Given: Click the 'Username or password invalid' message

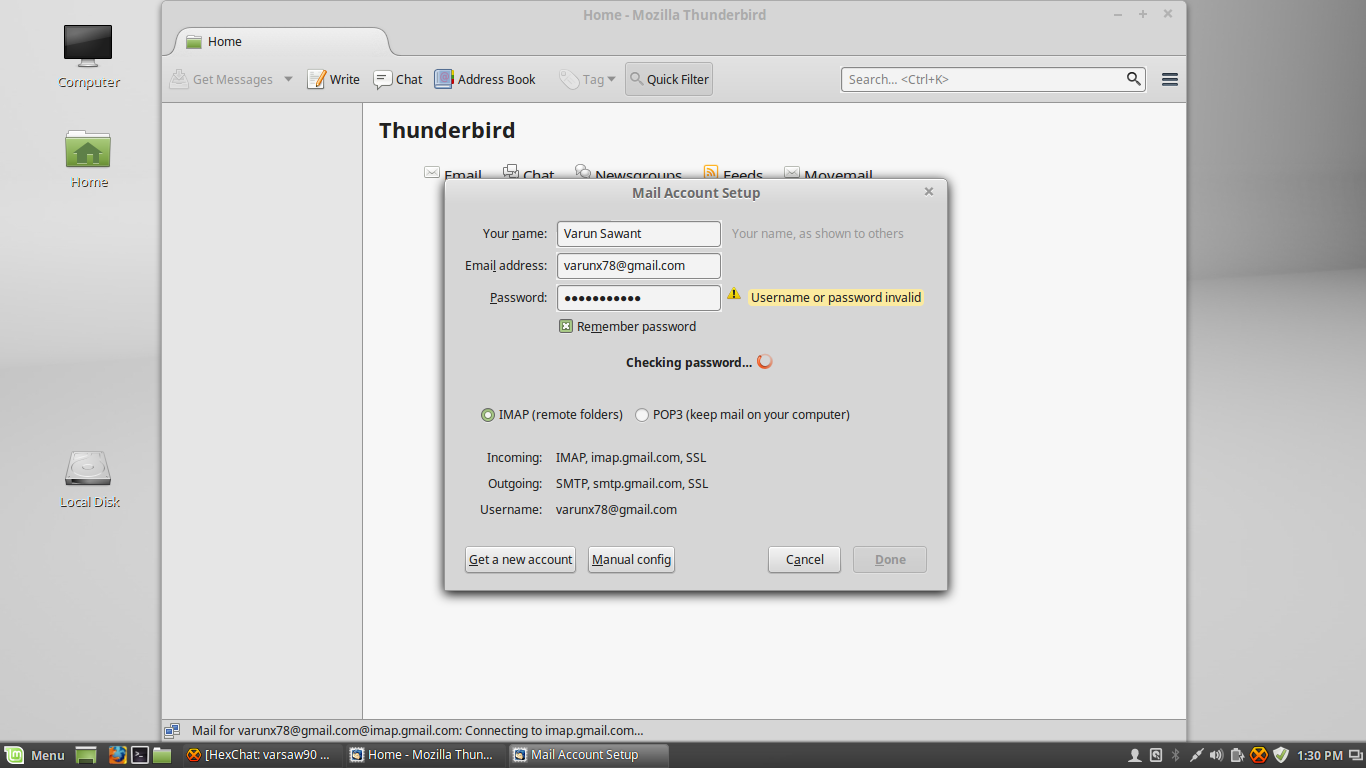Looking at the screenshot, I should [836, 297].
